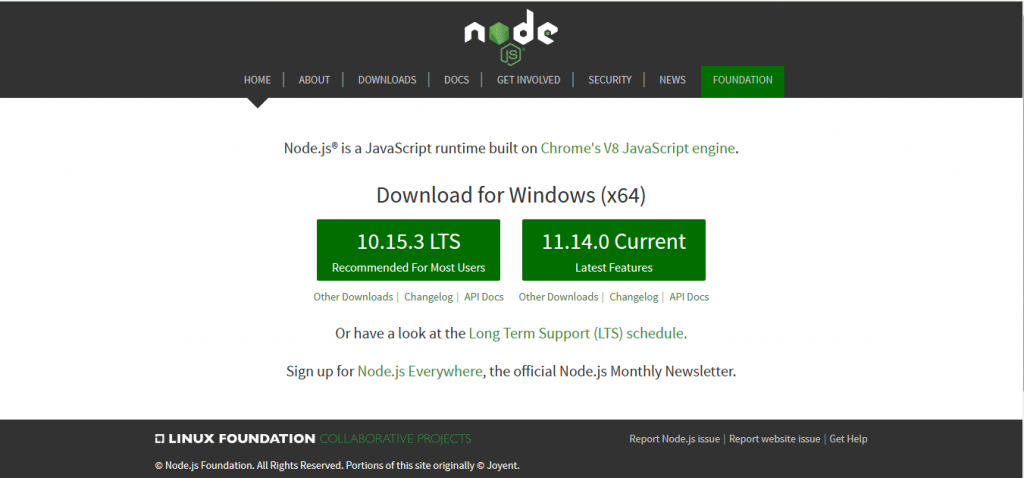Open the NEWS nav item

tap(672, 80)
